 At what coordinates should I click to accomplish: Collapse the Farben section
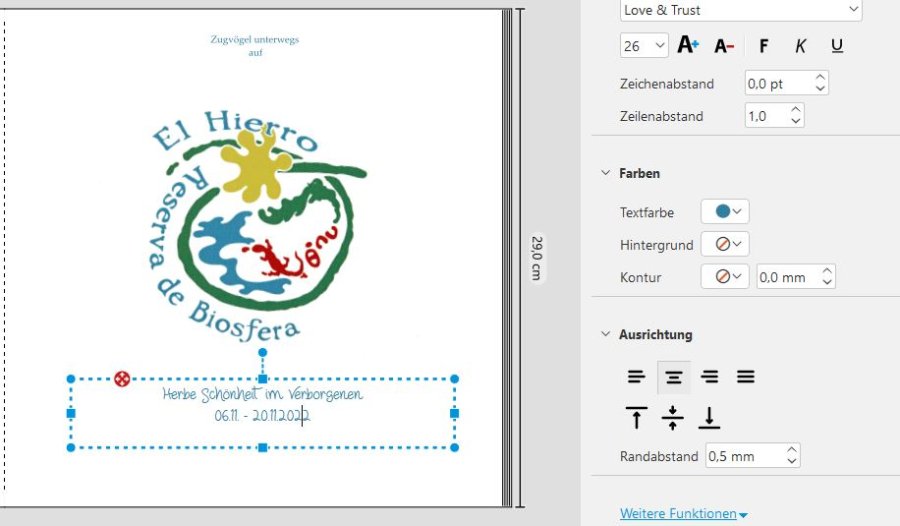tap(605, 173)
